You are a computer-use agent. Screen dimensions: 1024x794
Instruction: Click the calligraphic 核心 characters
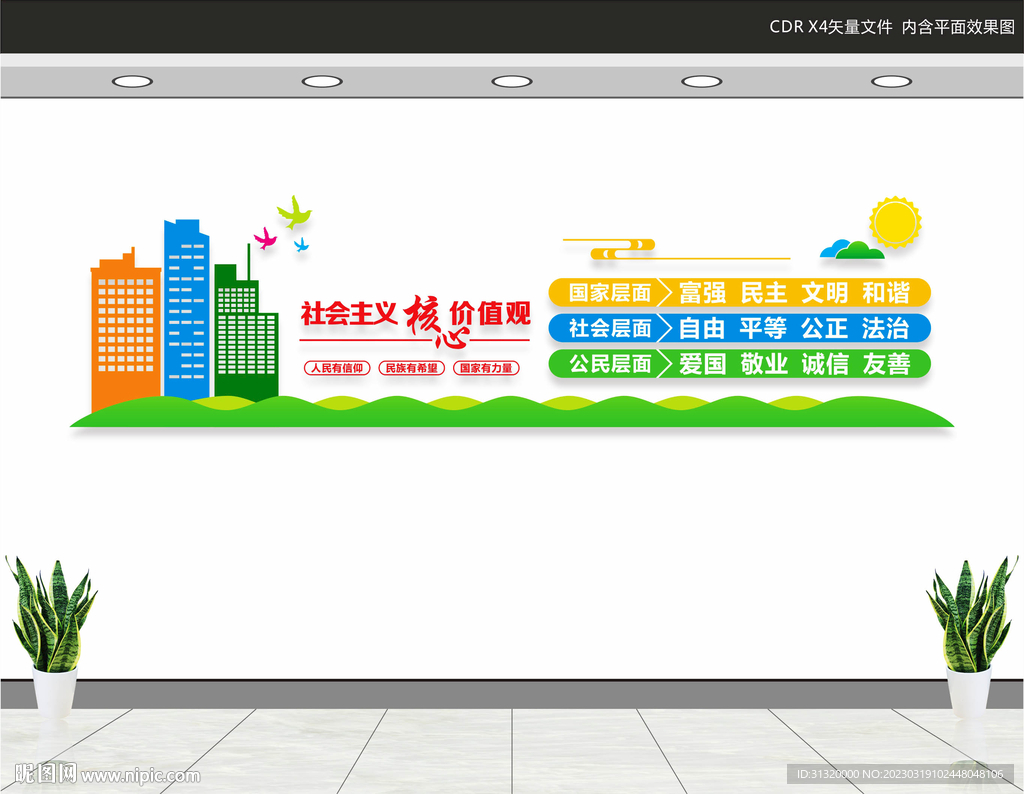435,321
